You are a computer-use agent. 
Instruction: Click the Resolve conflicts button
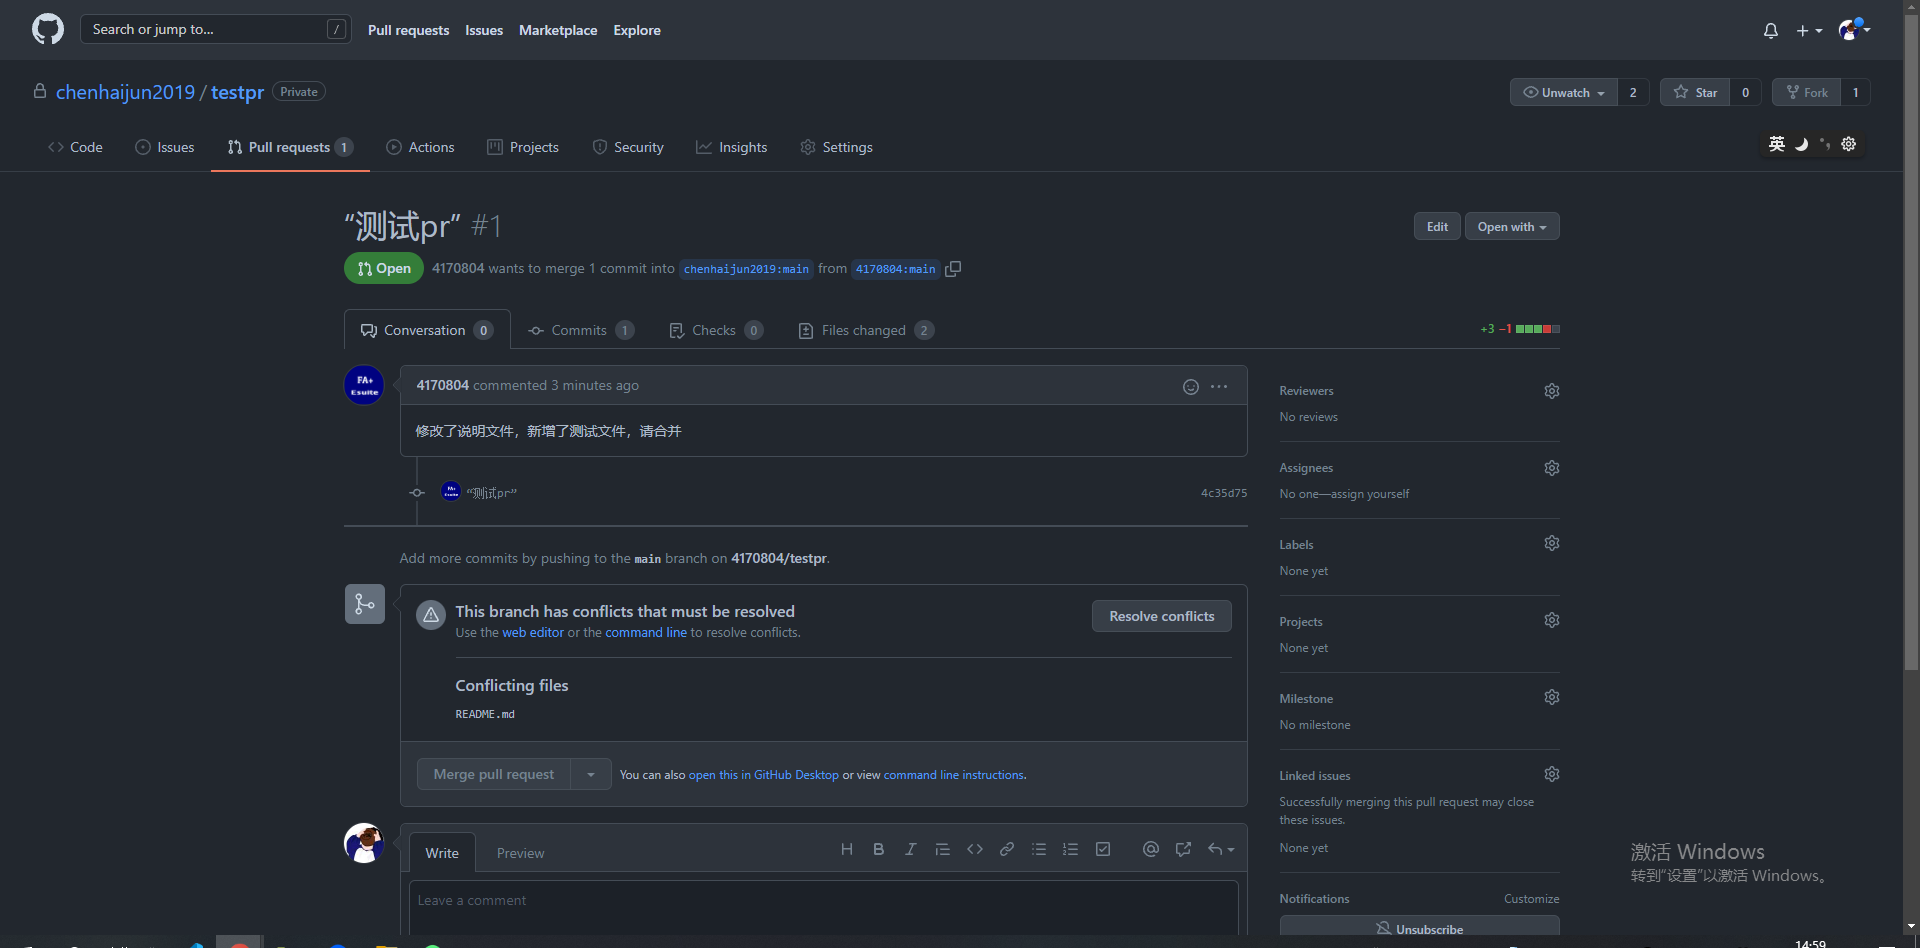pos(1162,616)
